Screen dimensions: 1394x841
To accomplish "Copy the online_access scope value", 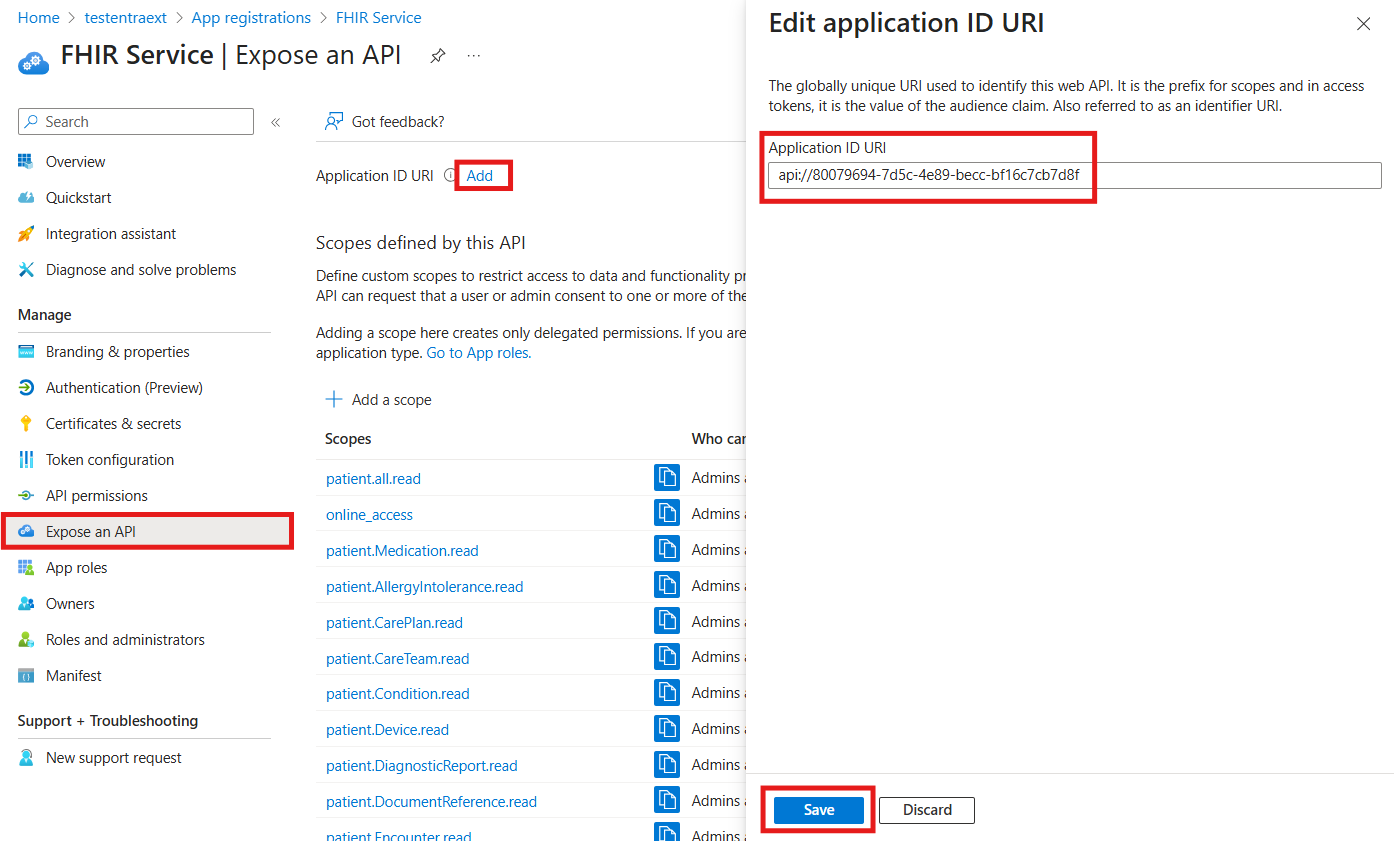I will pos(667,513).
